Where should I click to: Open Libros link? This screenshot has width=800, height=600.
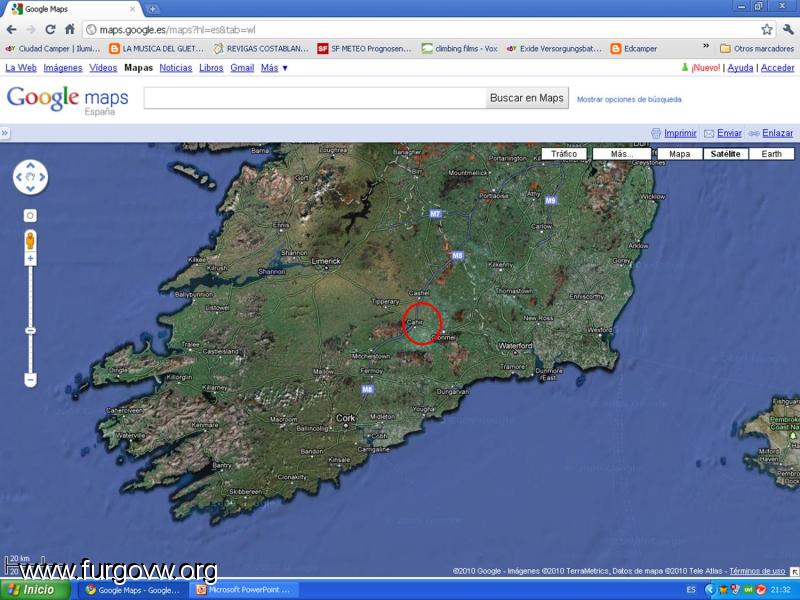tap(211, 68)
